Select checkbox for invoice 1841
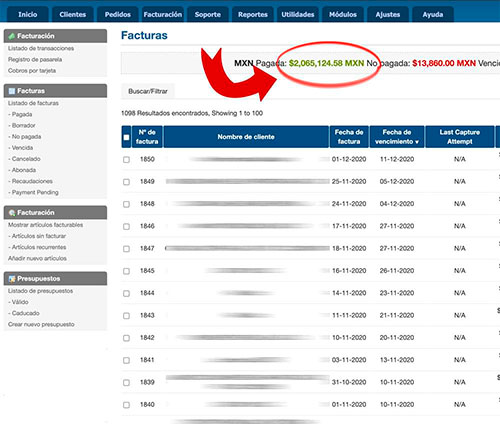500x424 pixels. (x=126, y=360)
